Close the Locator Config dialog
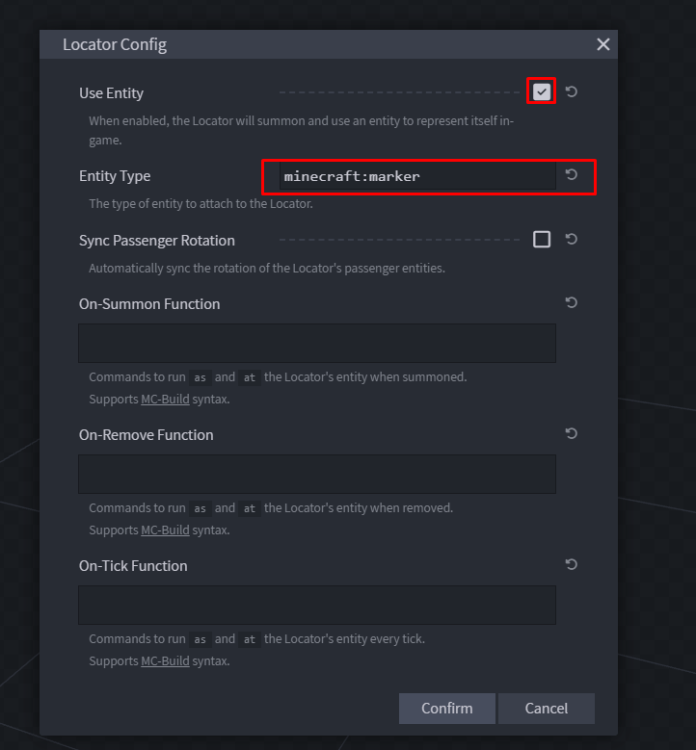 603,44
